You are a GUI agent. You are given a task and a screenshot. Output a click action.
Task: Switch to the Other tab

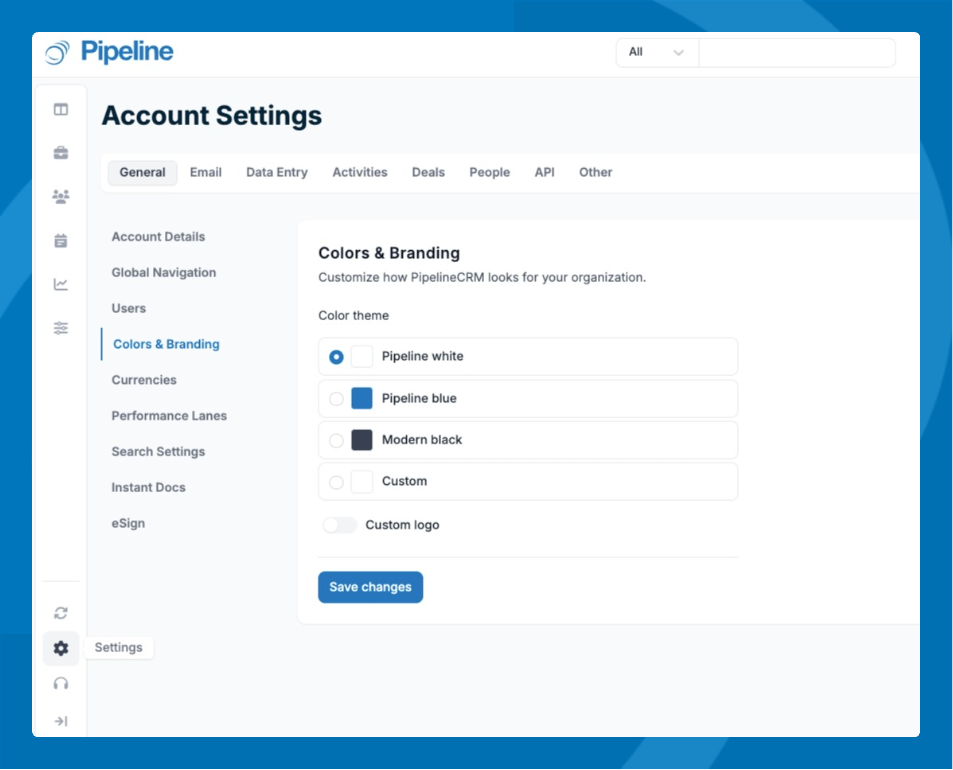596,173
